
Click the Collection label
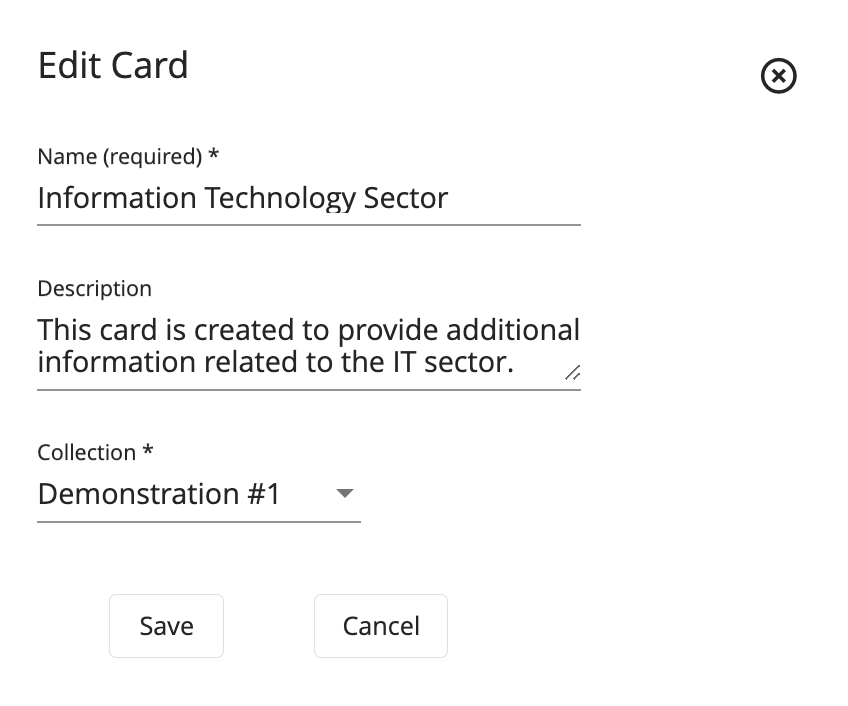click(x=86, y=452)
